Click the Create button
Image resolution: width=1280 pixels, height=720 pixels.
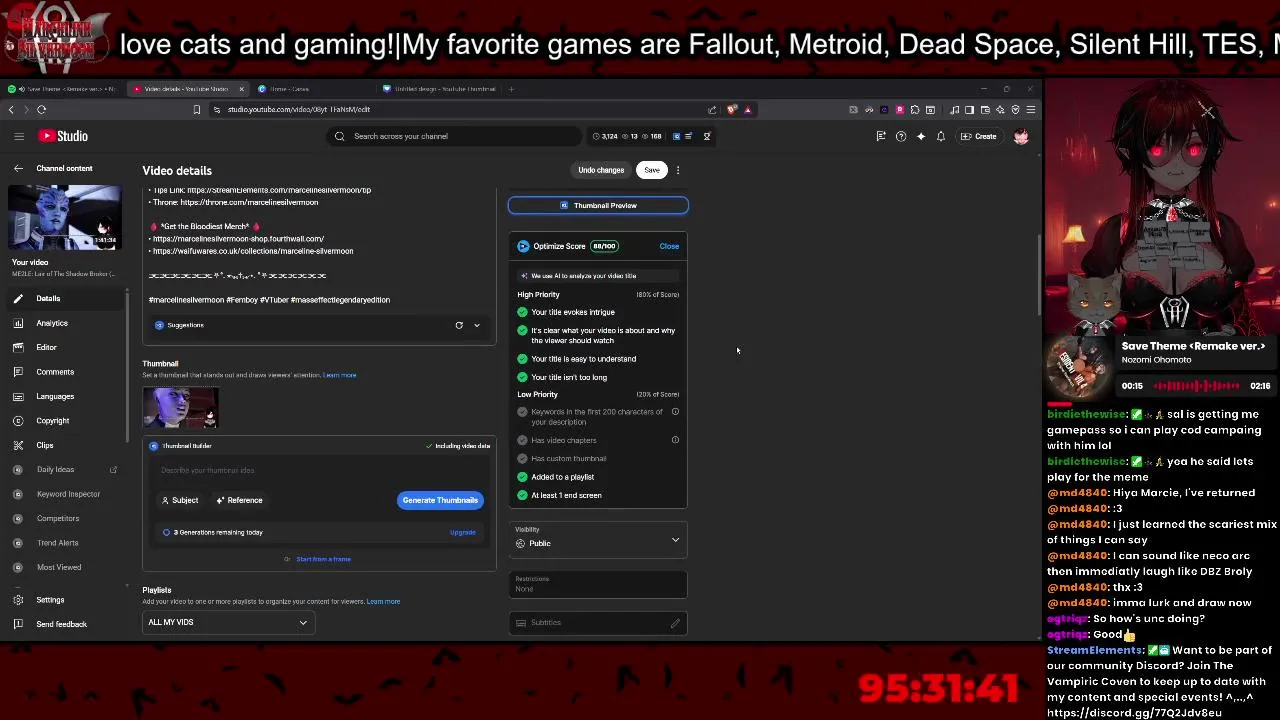[x=979, y=136]
